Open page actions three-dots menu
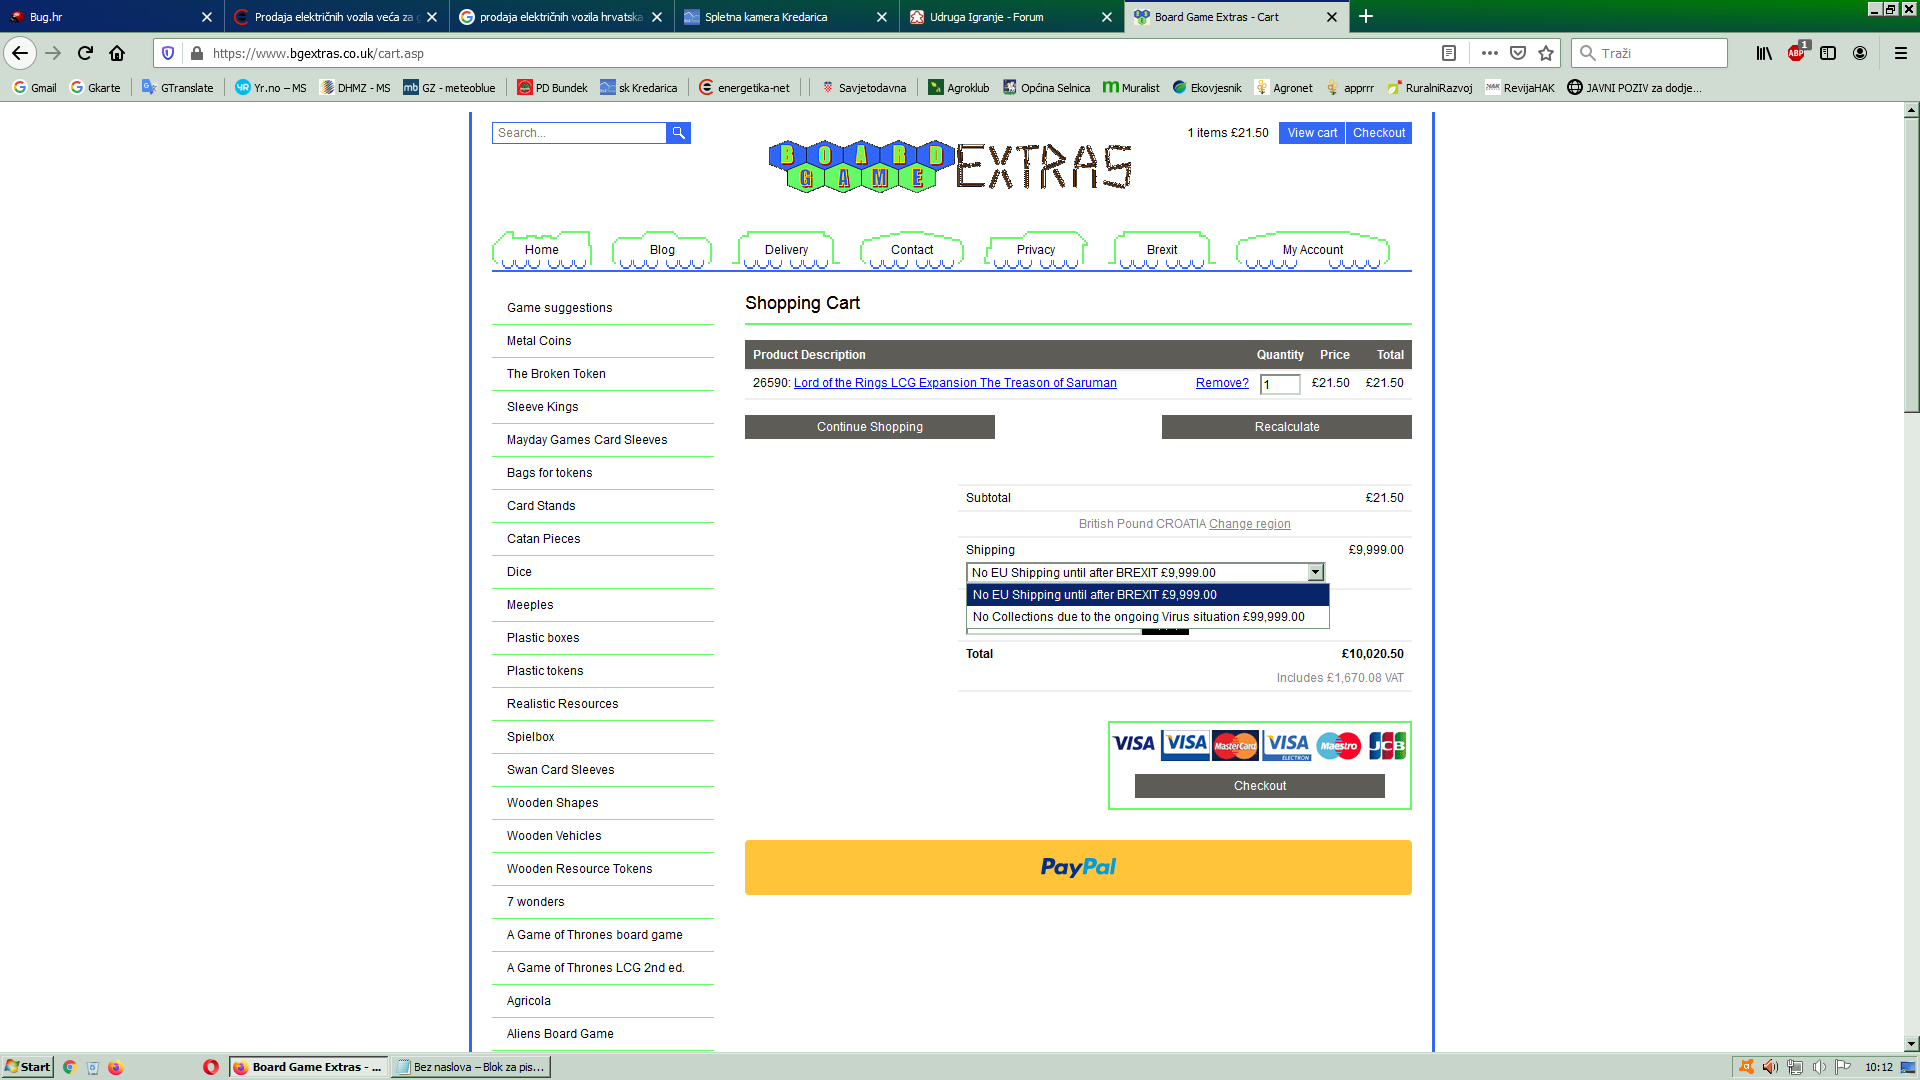1920x1080 pixels. click(x=1489, y=53)
